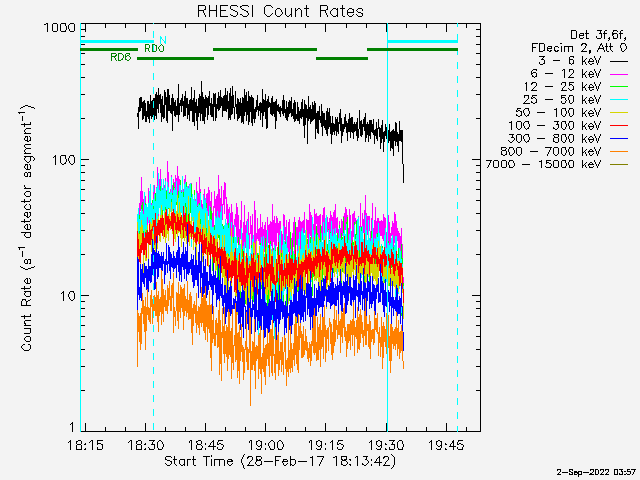The image size is (640, 480).
Task: Click the 'Det 3f,6f,' legend header
Action: (598, 36)
